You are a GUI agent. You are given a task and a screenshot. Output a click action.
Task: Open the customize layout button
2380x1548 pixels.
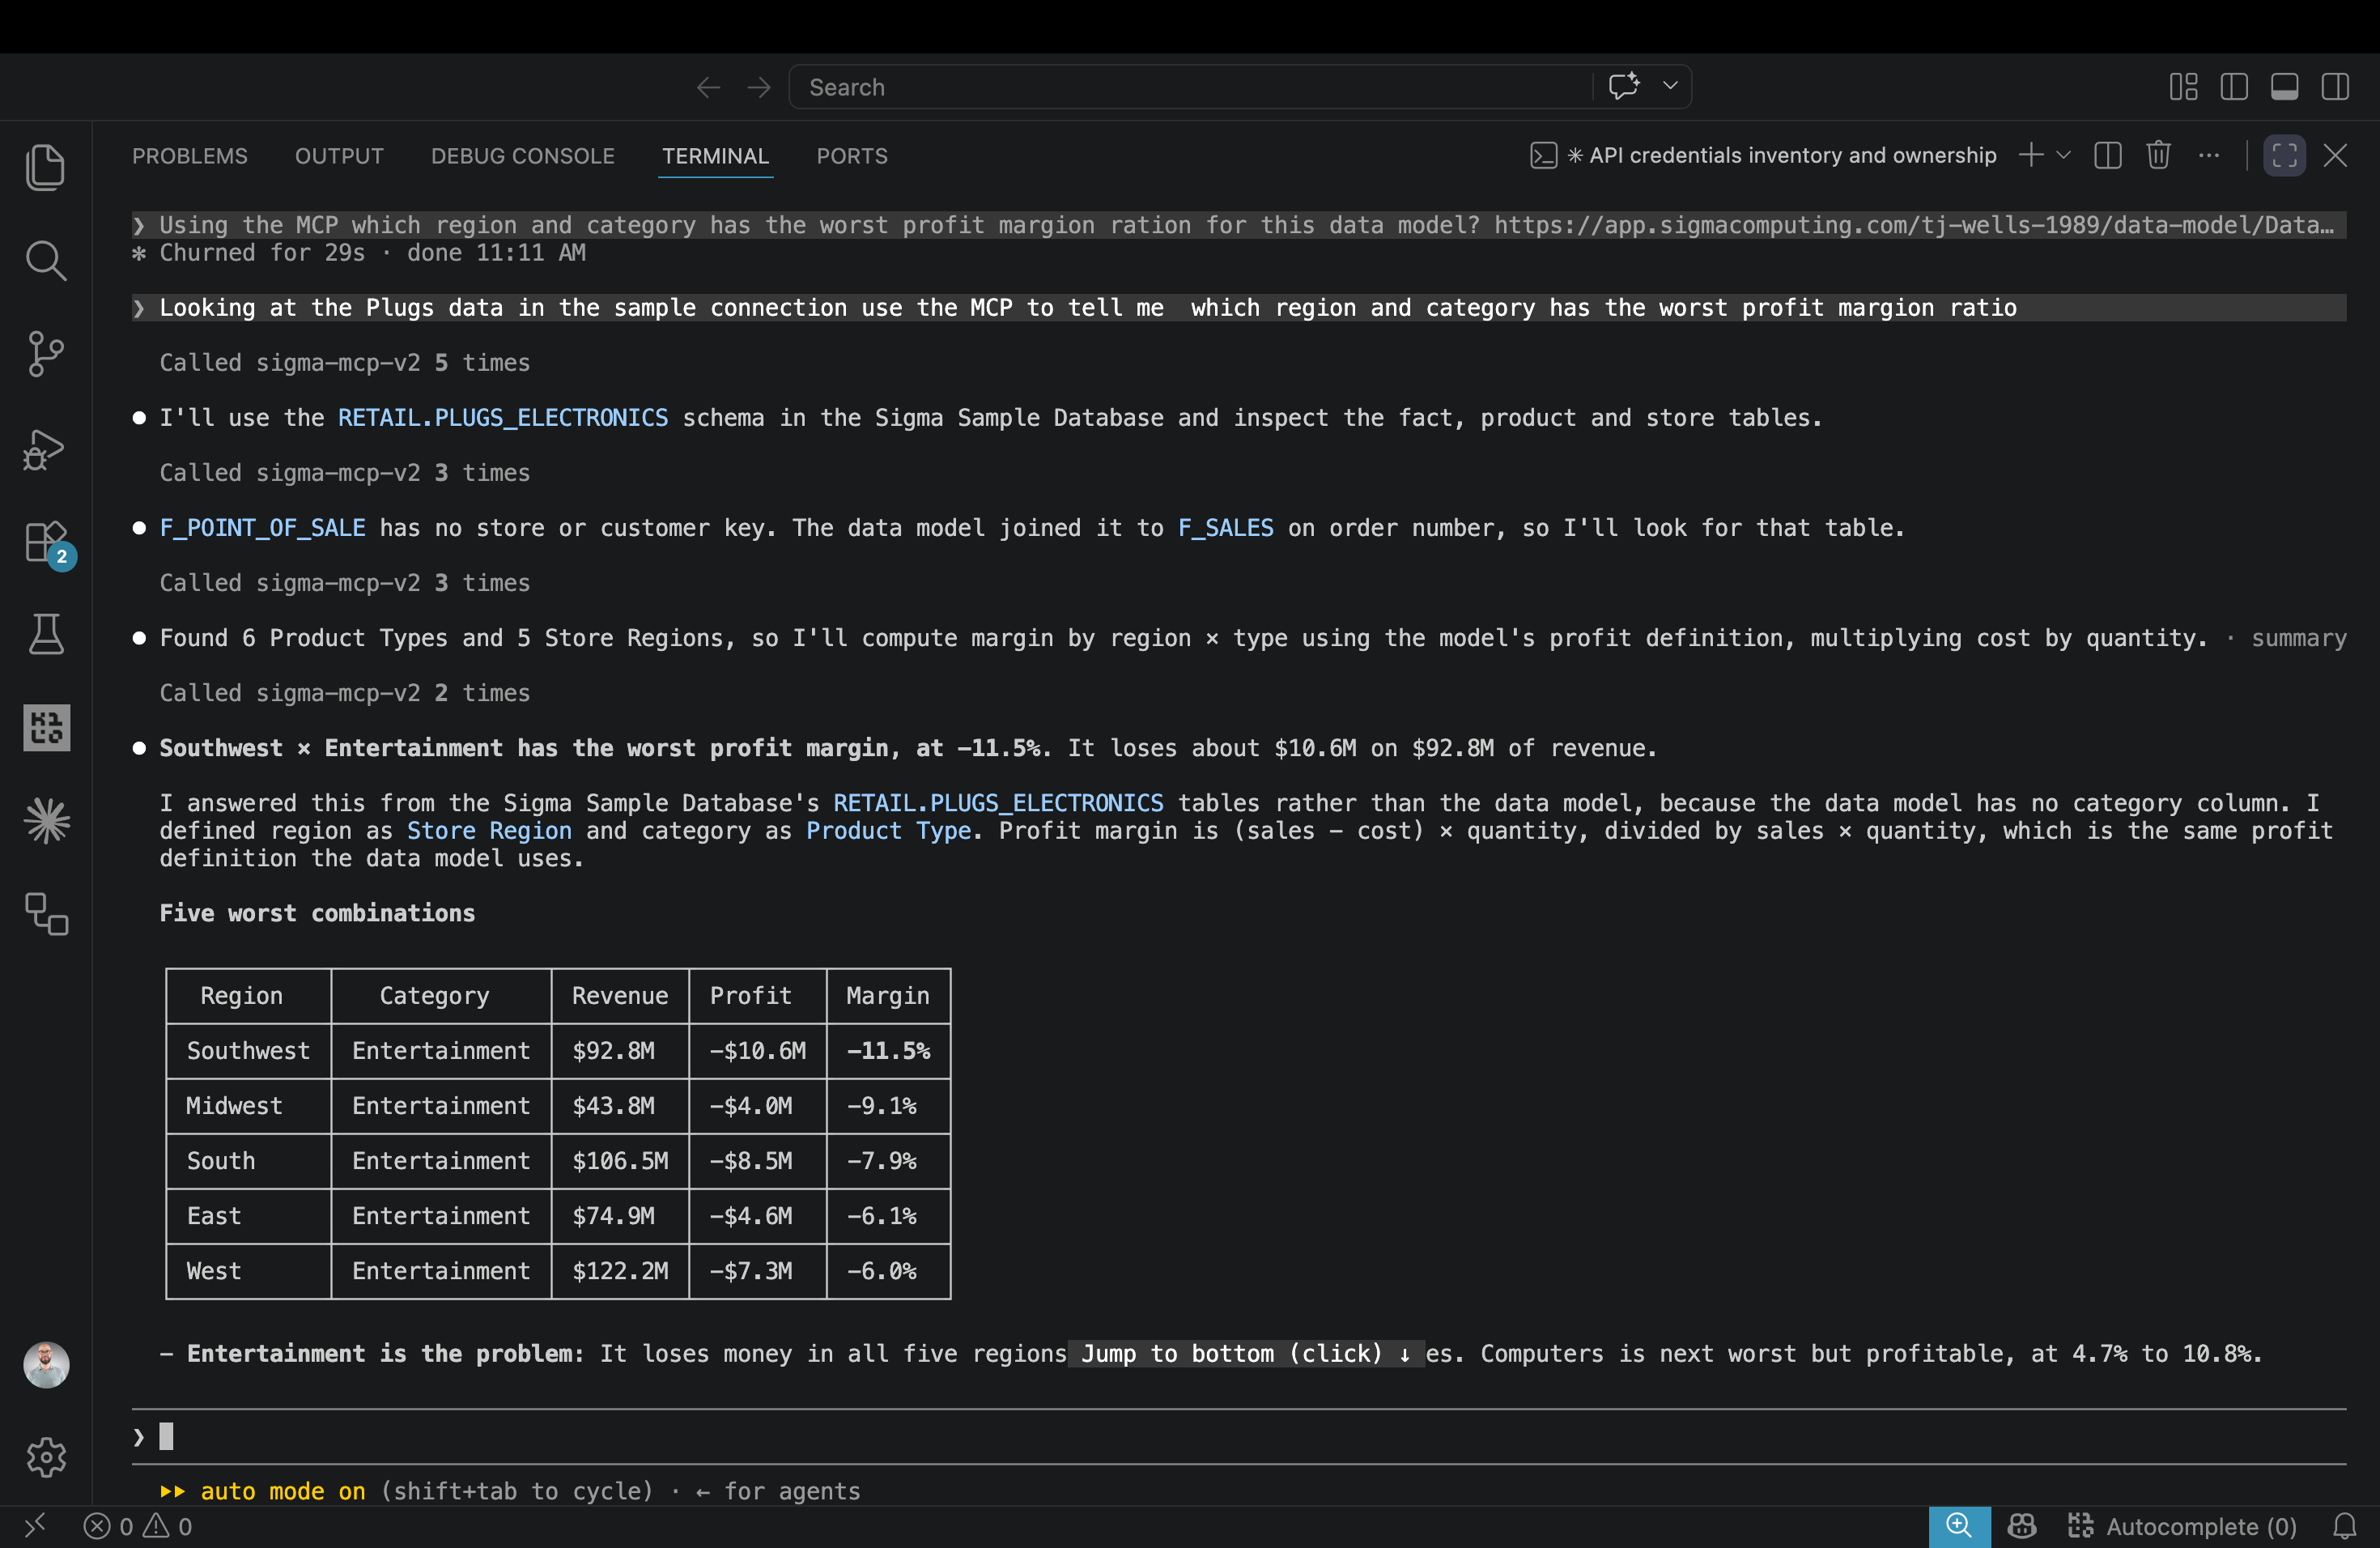2183,87
